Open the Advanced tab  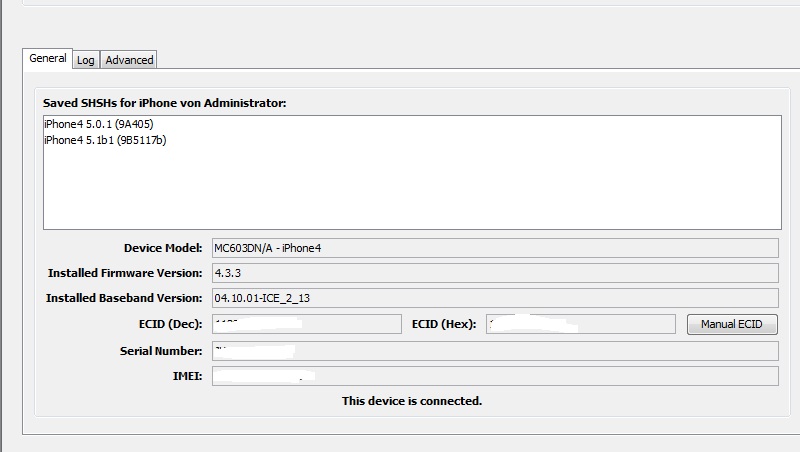tap(129, 60)
